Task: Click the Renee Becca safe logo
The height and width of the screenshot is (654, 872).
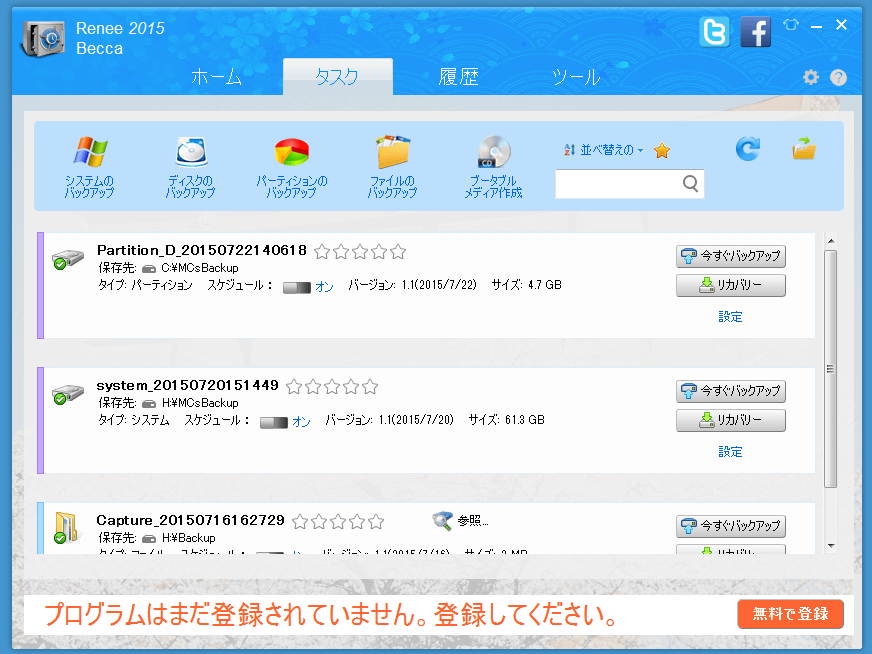Action: 43,38
